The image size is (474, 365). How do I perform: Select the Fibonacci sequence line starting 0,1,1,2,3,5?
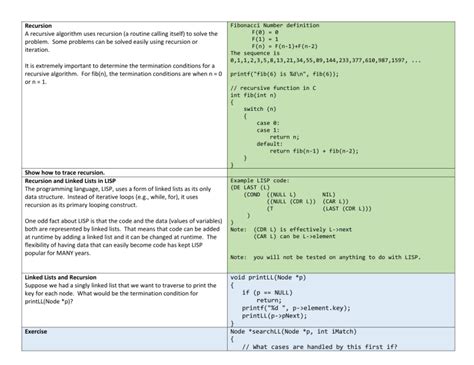325,60
